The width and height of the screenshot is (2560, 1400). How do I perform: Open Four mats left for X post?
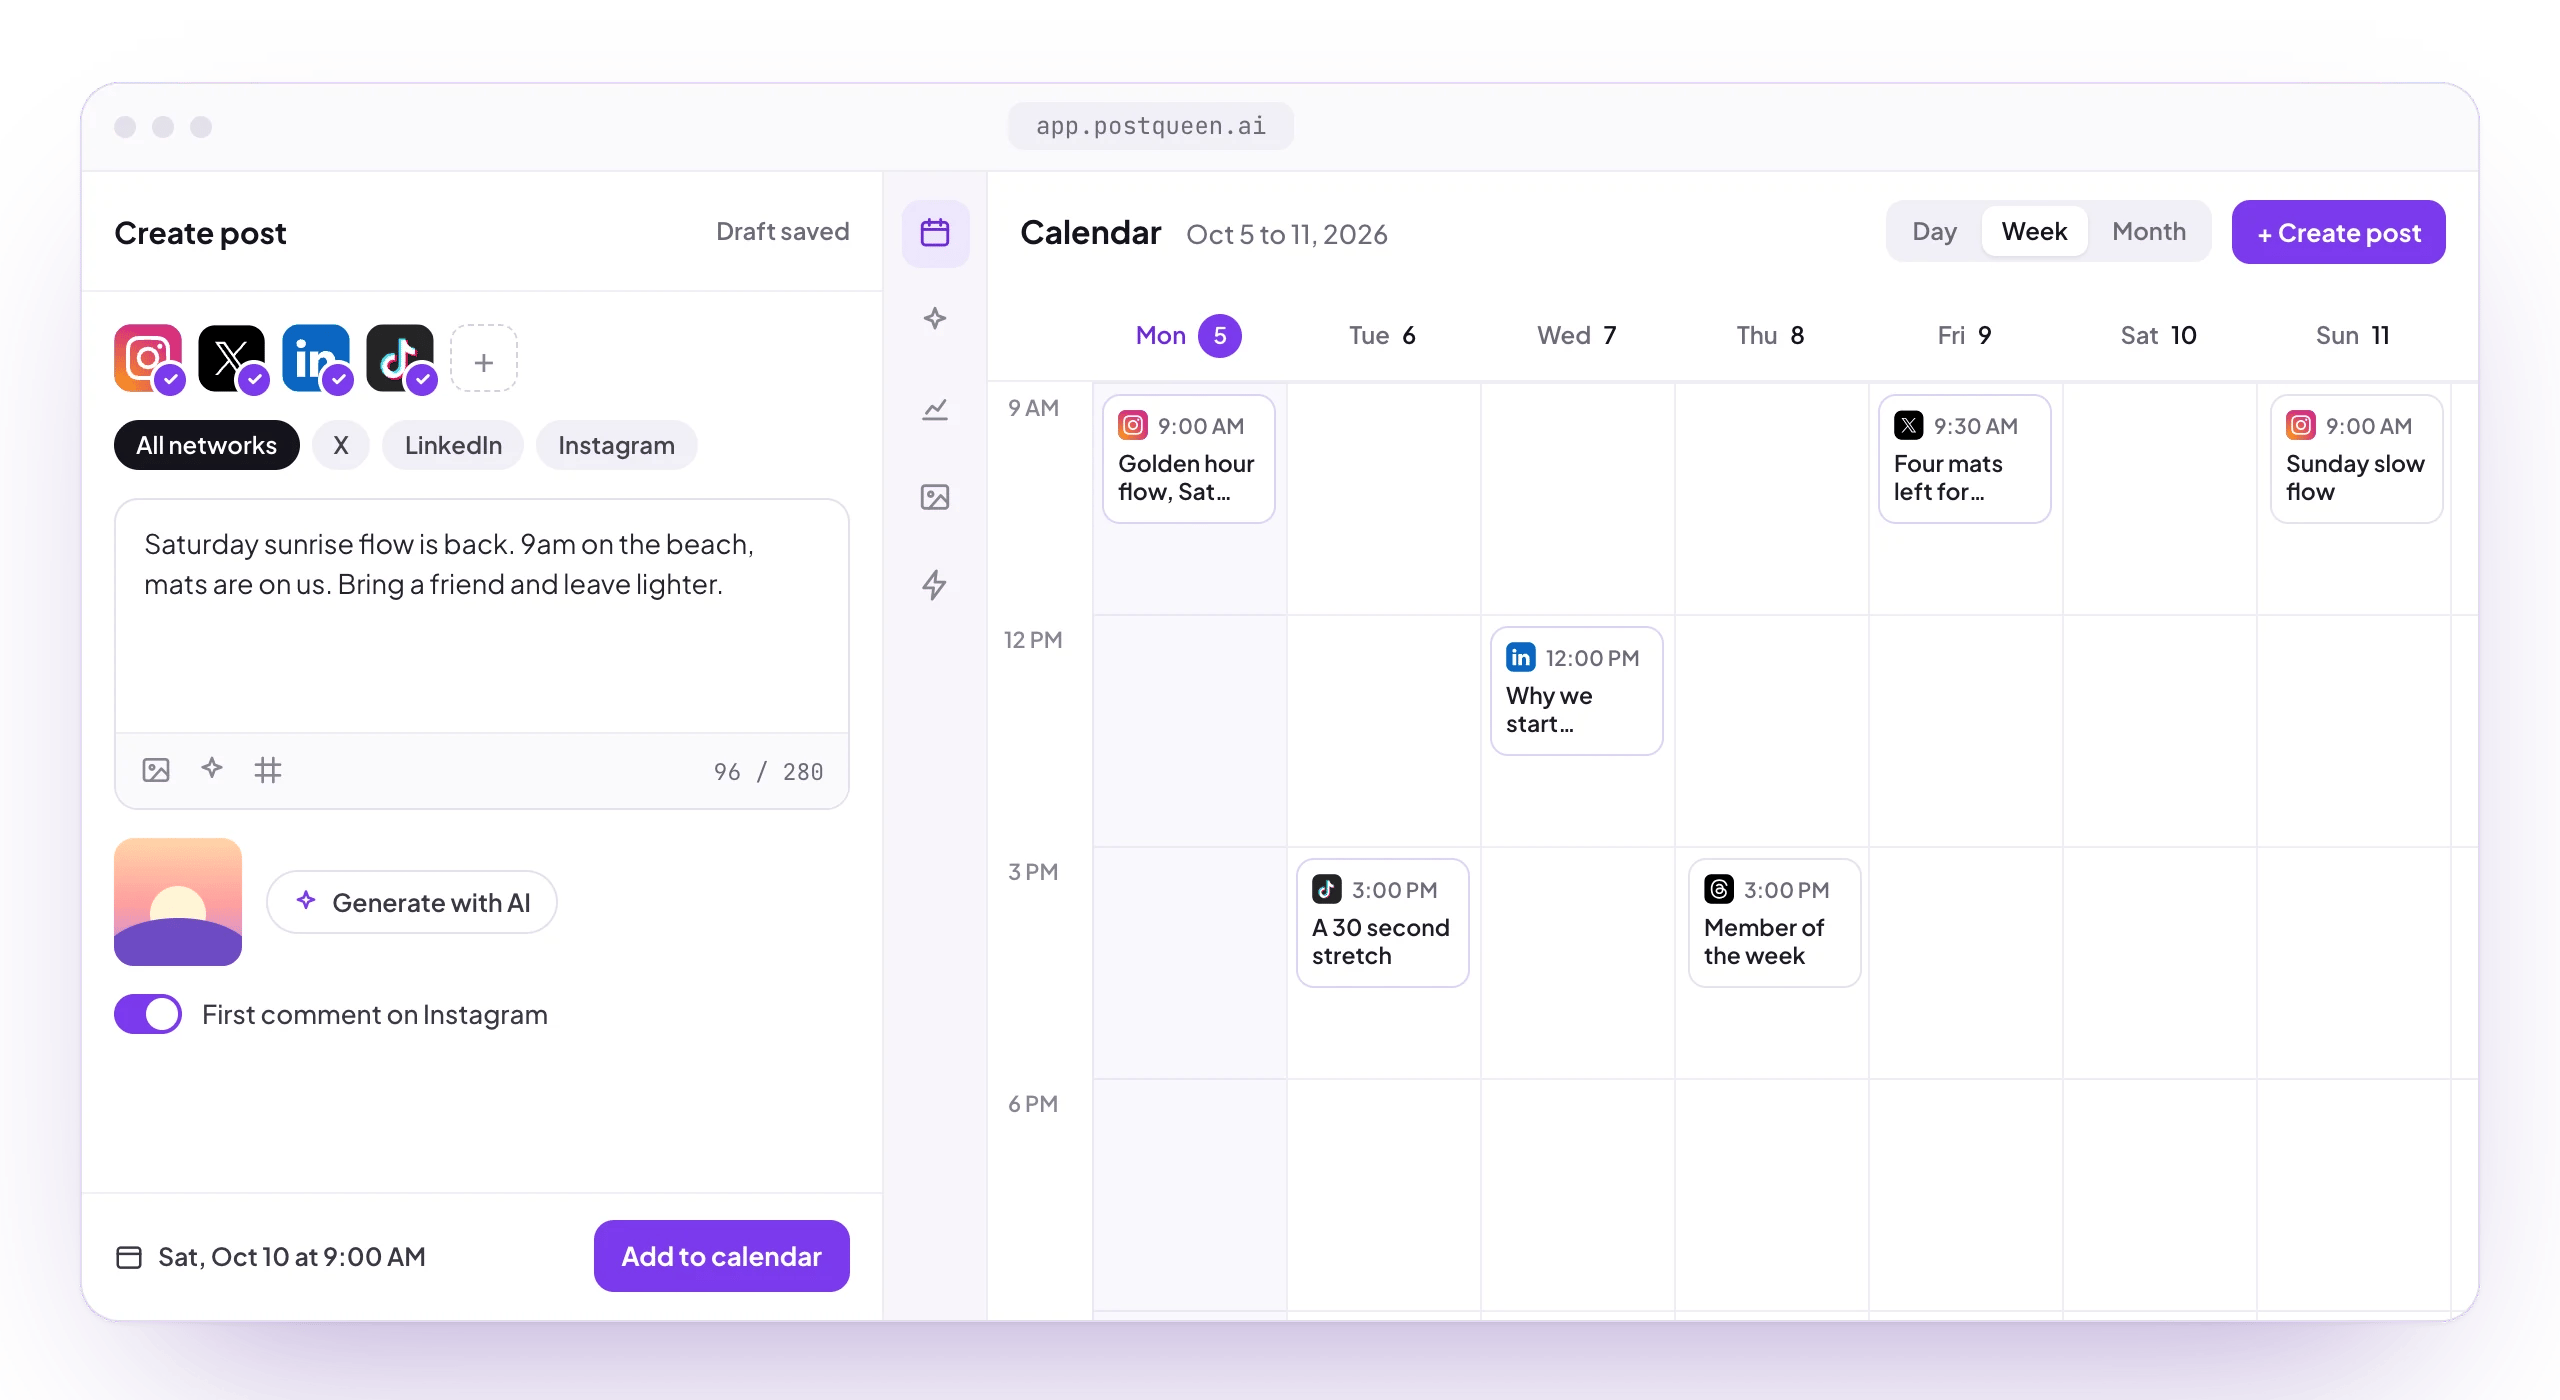pyautogui.click(x=1964, y=458)
